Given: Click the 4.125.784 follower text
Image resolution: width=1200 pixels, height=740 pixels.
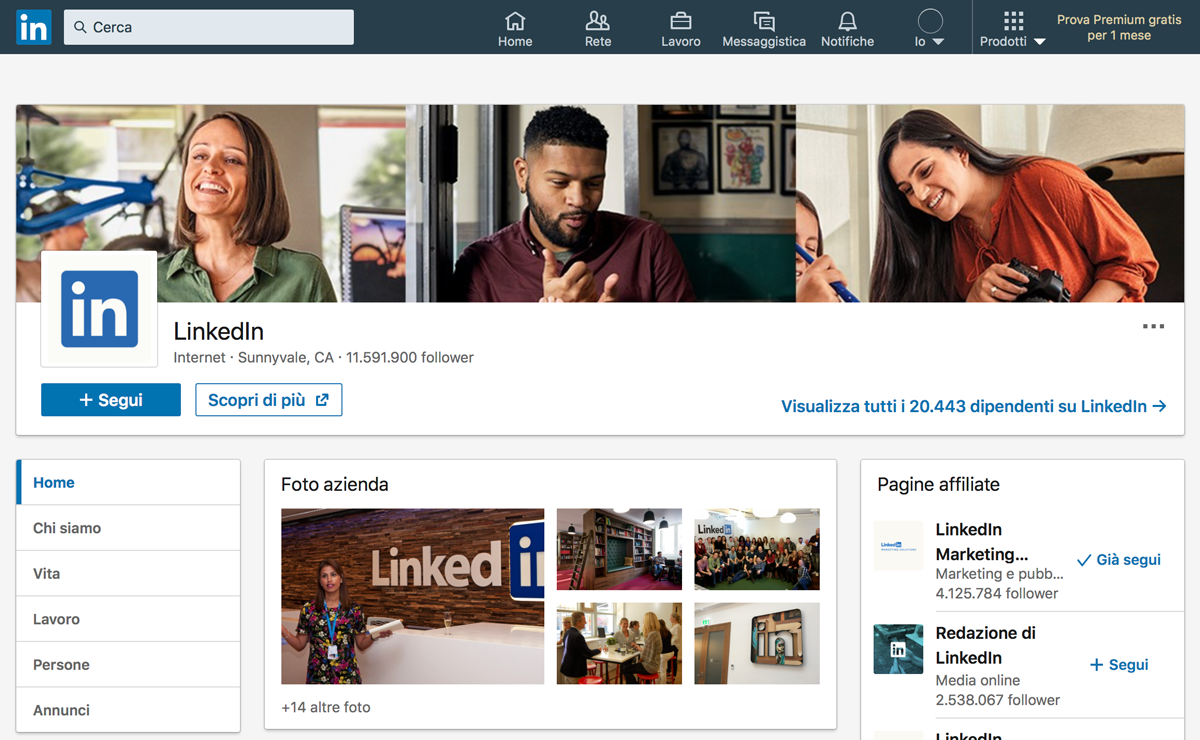Looking at the screenshot, I should 997,593.
